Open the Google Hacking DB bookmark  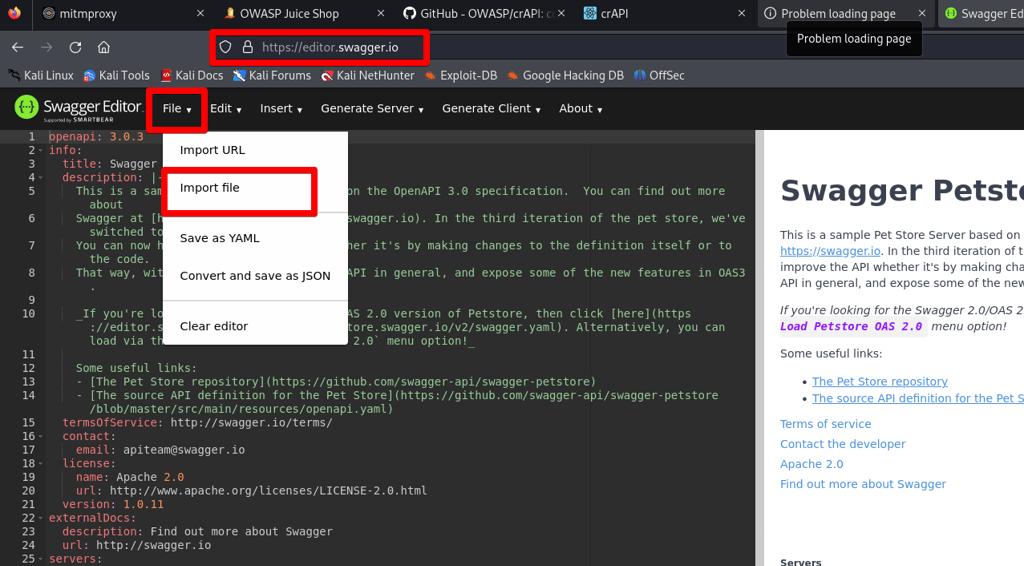[566, 75]
